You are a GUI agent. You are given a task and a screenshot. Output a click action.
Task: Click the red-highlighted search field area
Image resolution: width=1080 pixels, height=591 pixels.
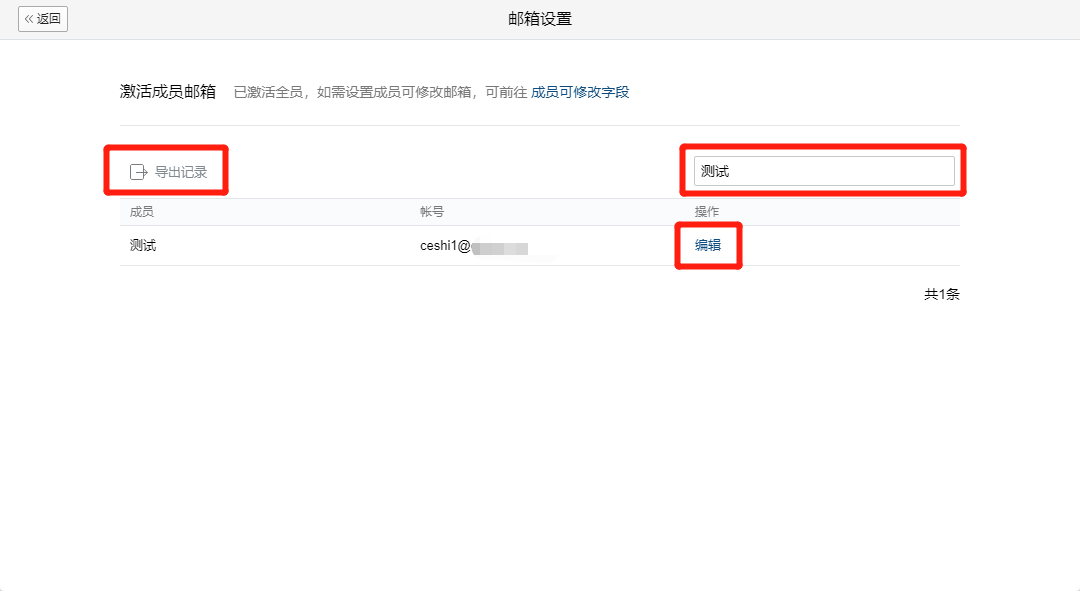824,170
